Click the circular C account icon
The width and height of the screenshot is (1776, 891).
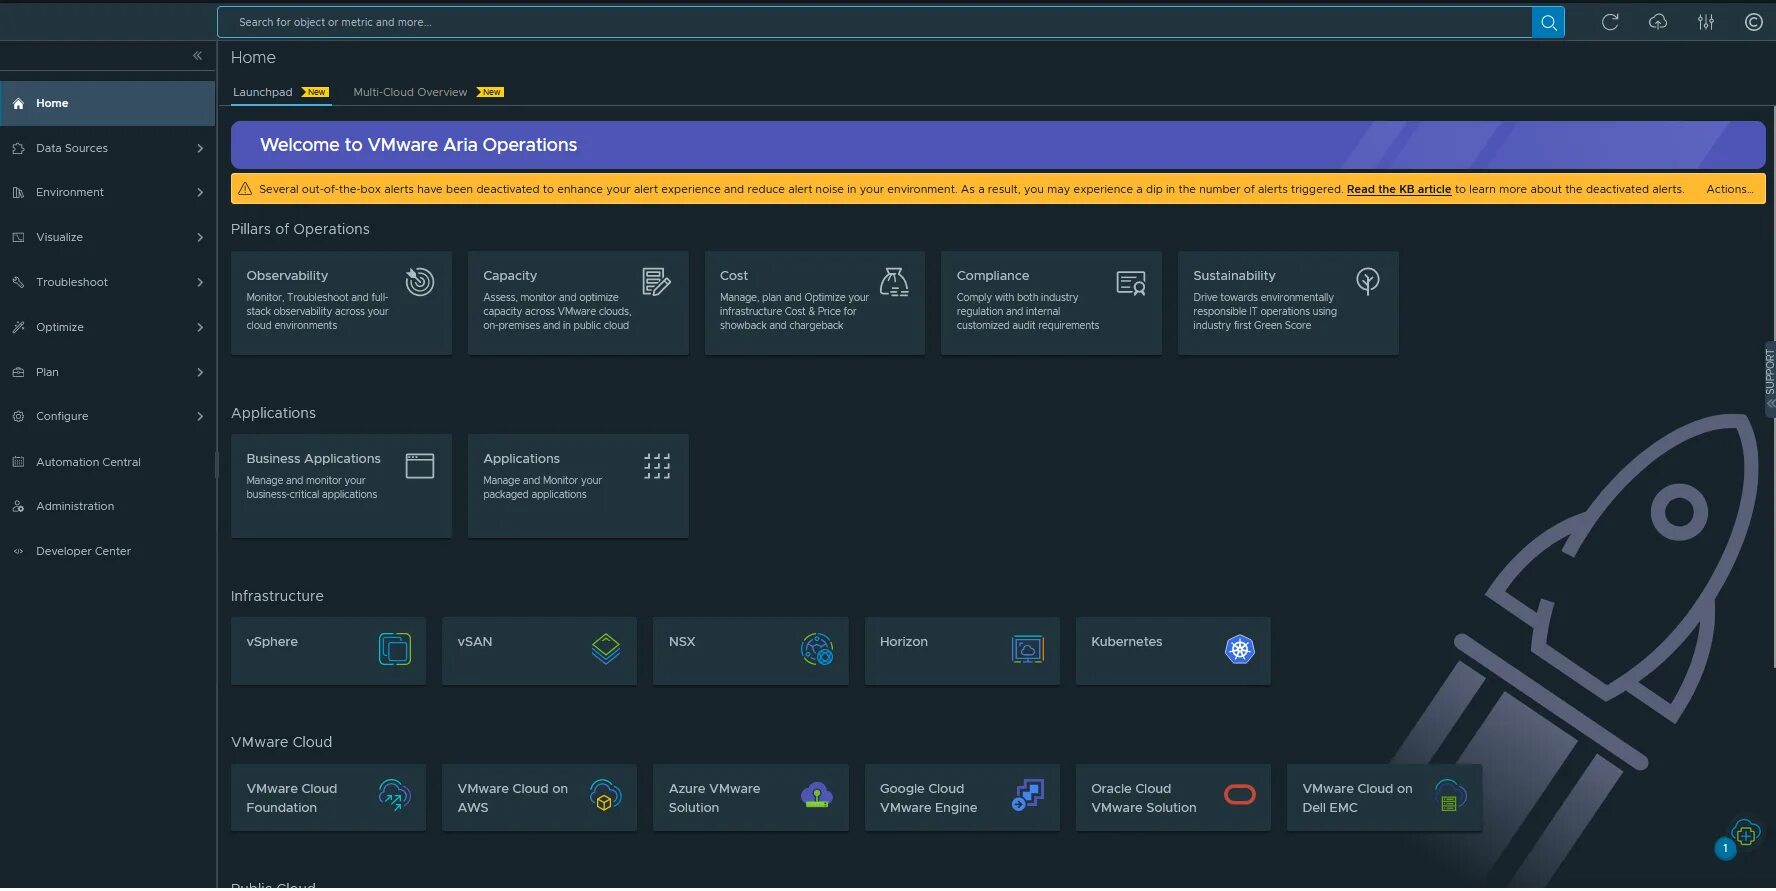coord(1754,22)
